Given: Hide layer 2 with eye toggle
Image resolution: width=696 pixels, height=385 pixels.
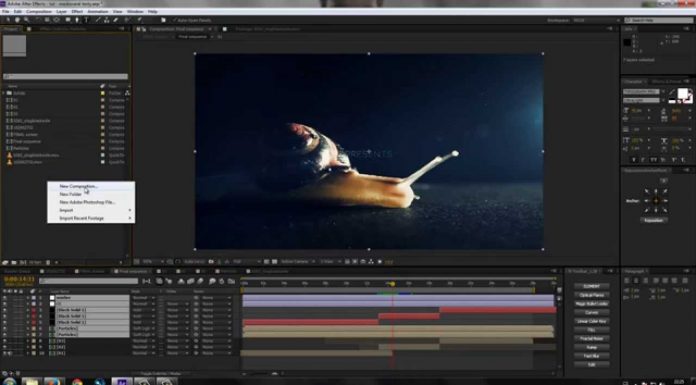Looking at the screenshot, I should pos(5,304).
